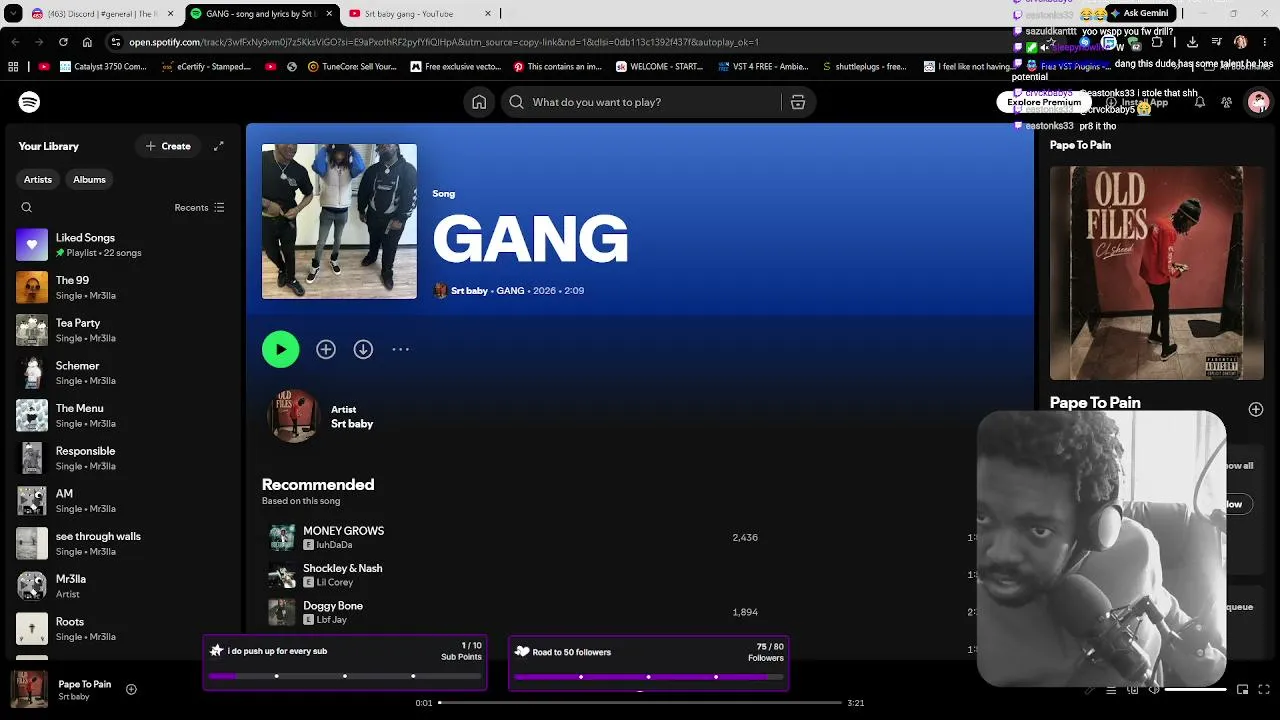This screenshot has height=720, width=1280.
Task: Open Spotify notifications bell
Action: tap(1200, 102)
